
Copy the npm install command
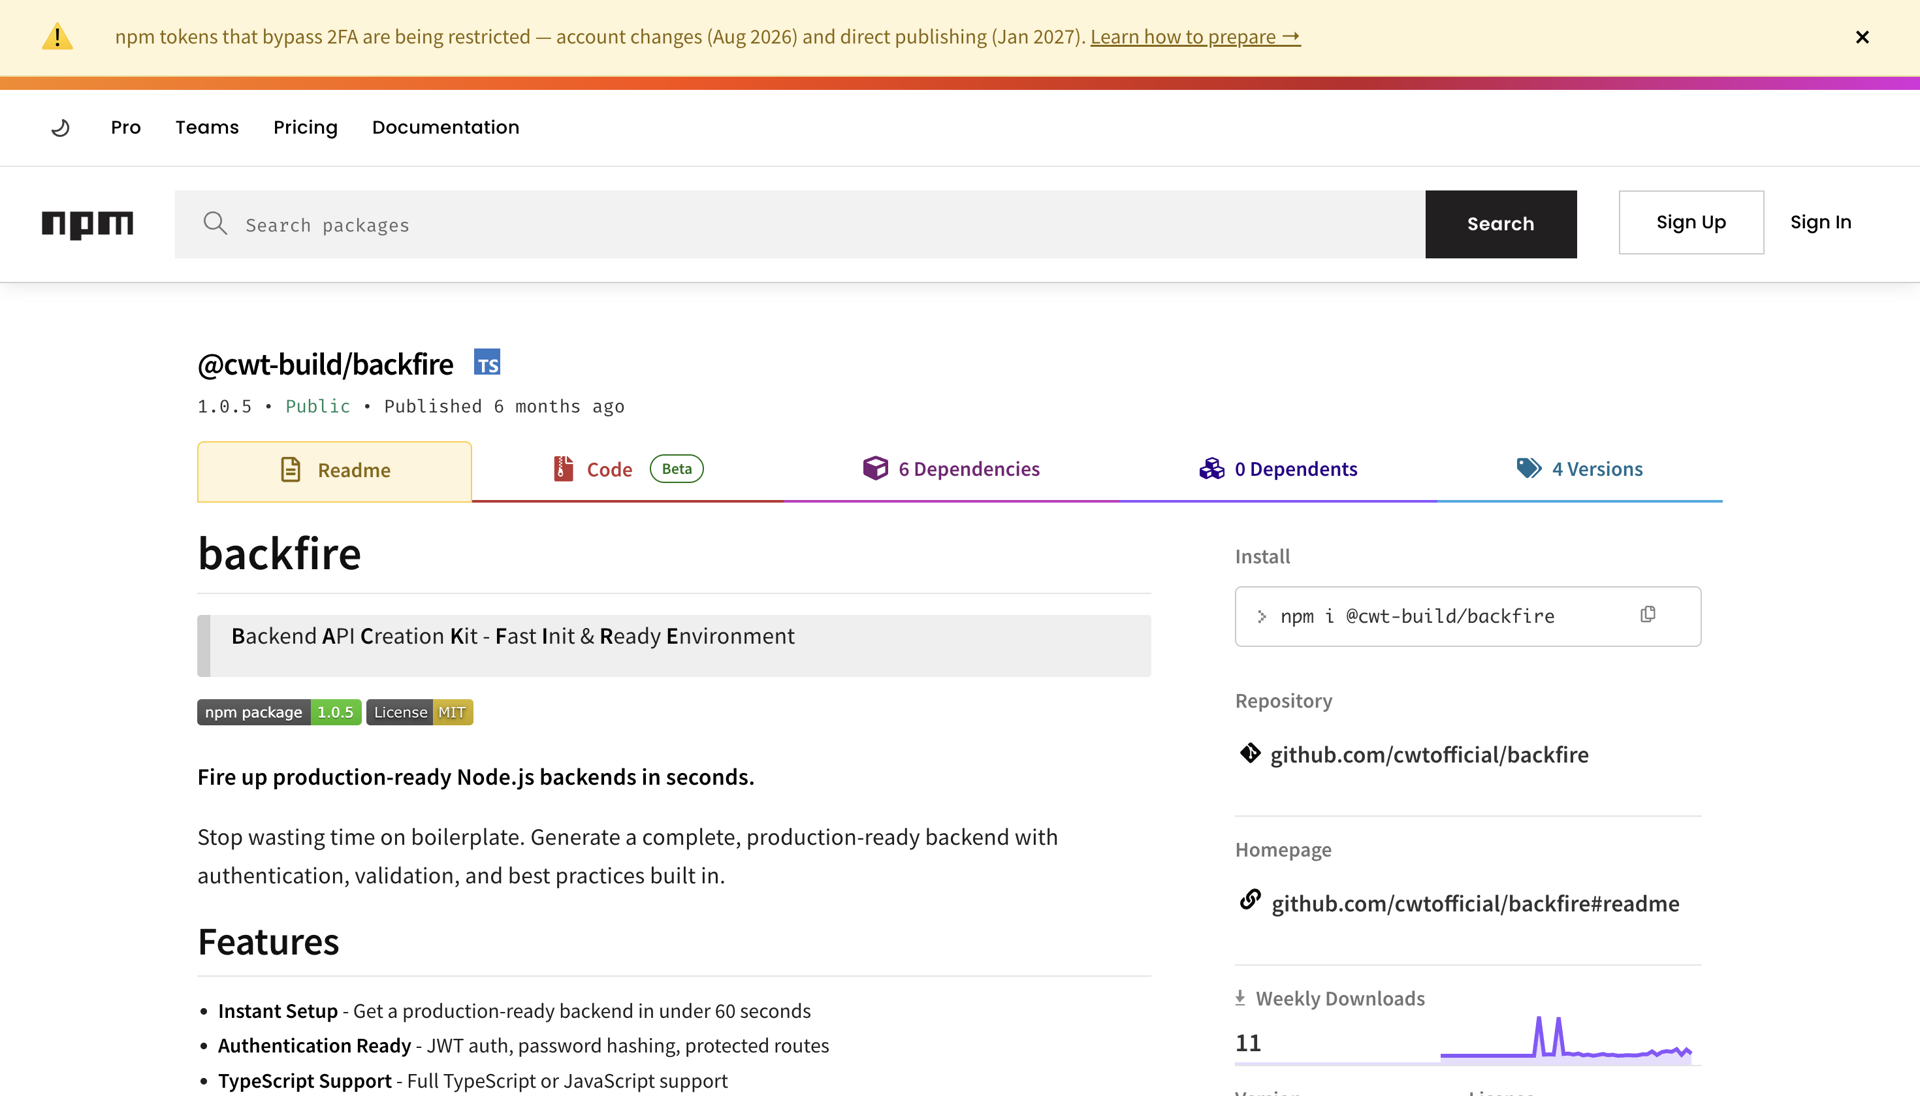coord(1648,615)
